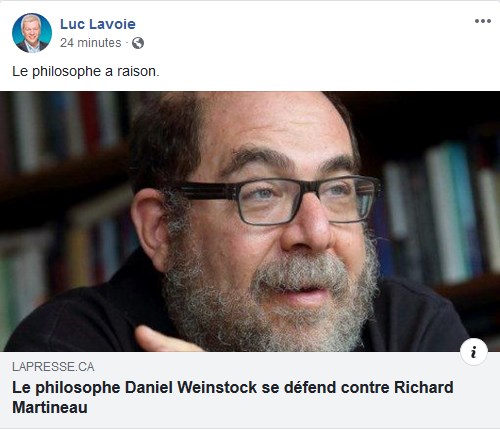500x430 pixels.
Task: Click the globe public audience icon
Action: pyautogui.click(x=138, y=43)
